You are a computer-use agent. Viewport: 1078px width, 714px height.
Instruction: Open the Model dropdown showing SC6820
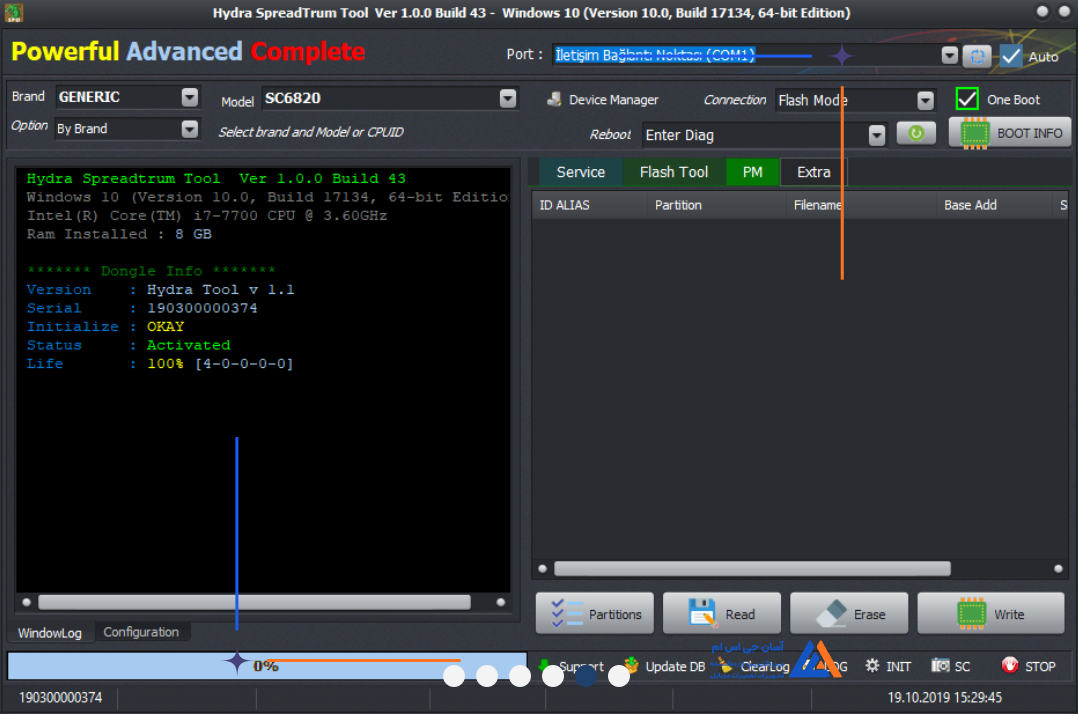coord(507,98)
